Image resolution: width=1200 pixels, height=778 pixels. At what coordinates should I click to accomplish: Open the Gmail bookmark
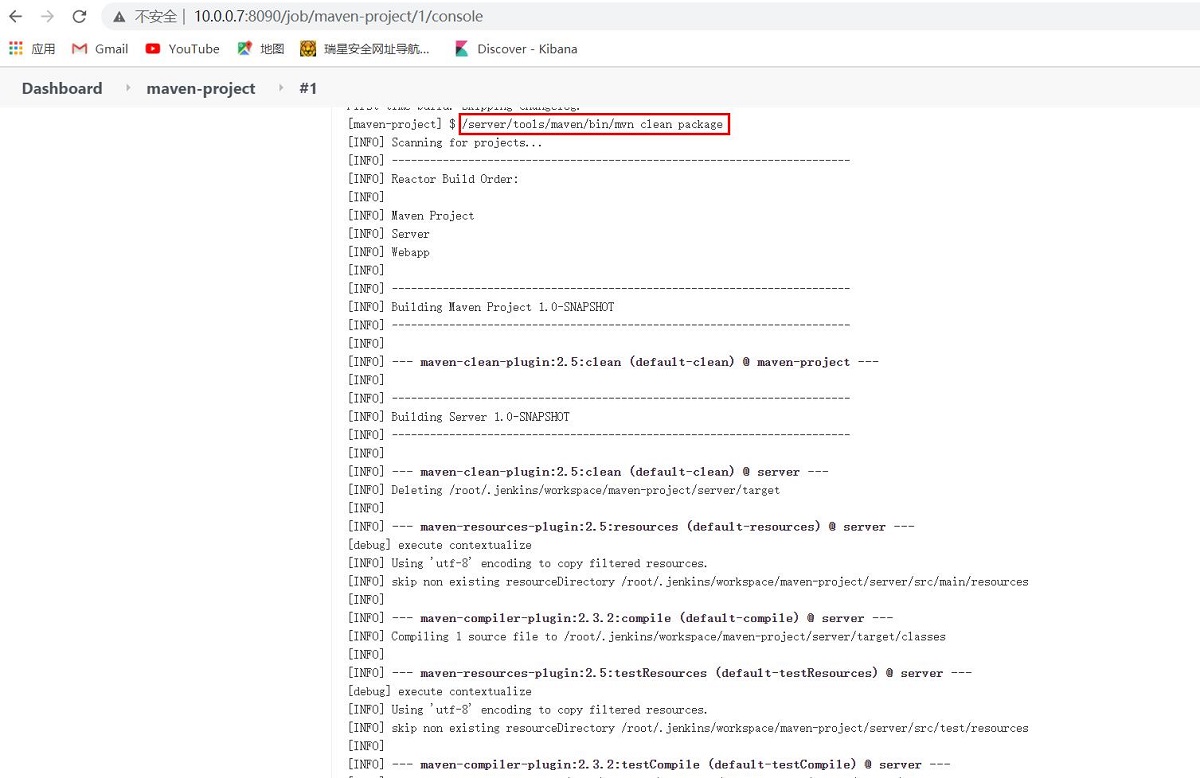click(x=100, y=48)
